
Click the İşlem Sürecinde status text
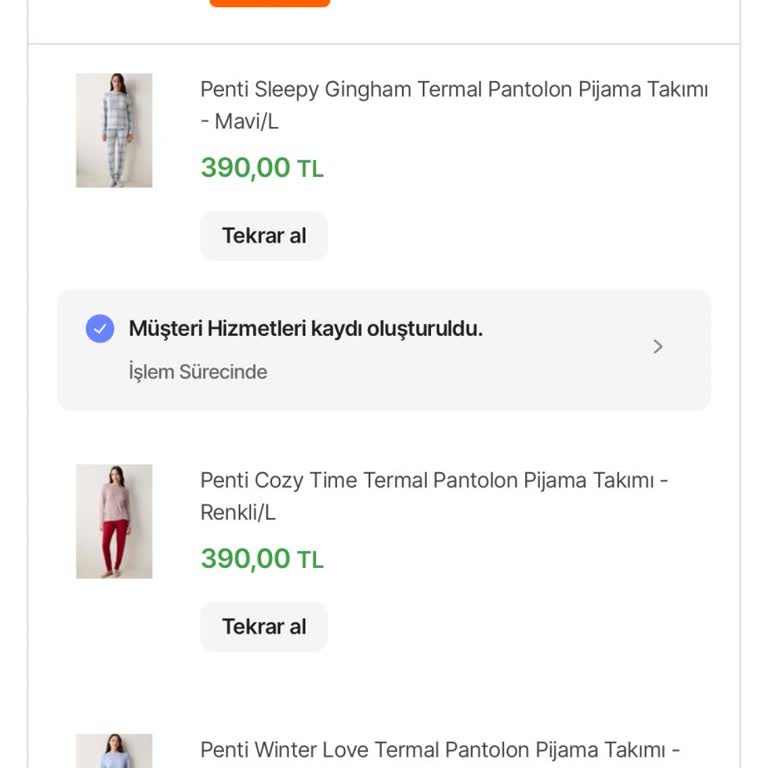pos(198,372)
